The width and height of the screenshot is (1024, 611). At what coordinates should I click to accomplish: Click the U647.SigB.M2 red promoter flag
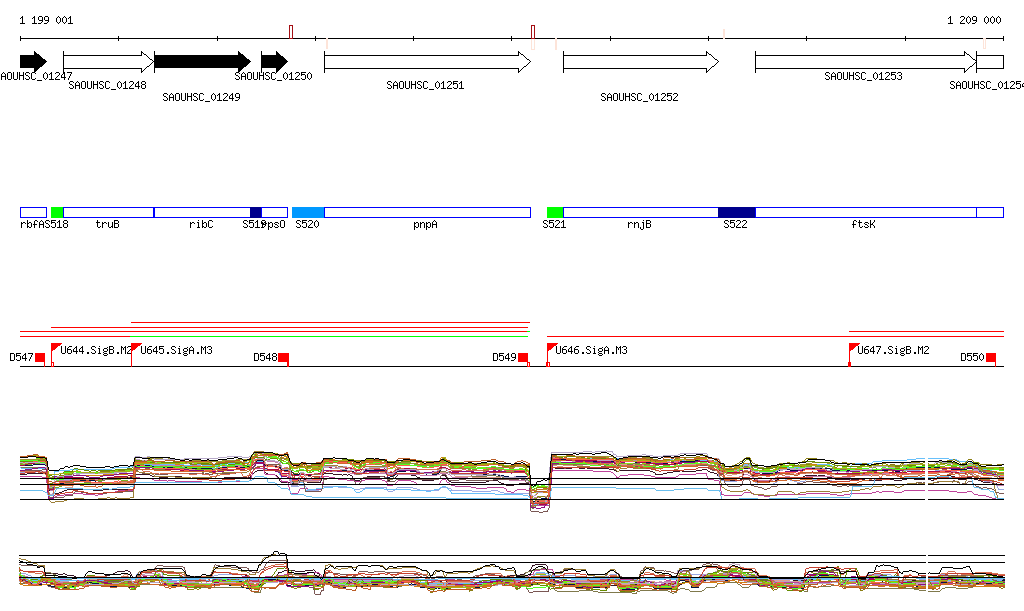pos(853,348)
